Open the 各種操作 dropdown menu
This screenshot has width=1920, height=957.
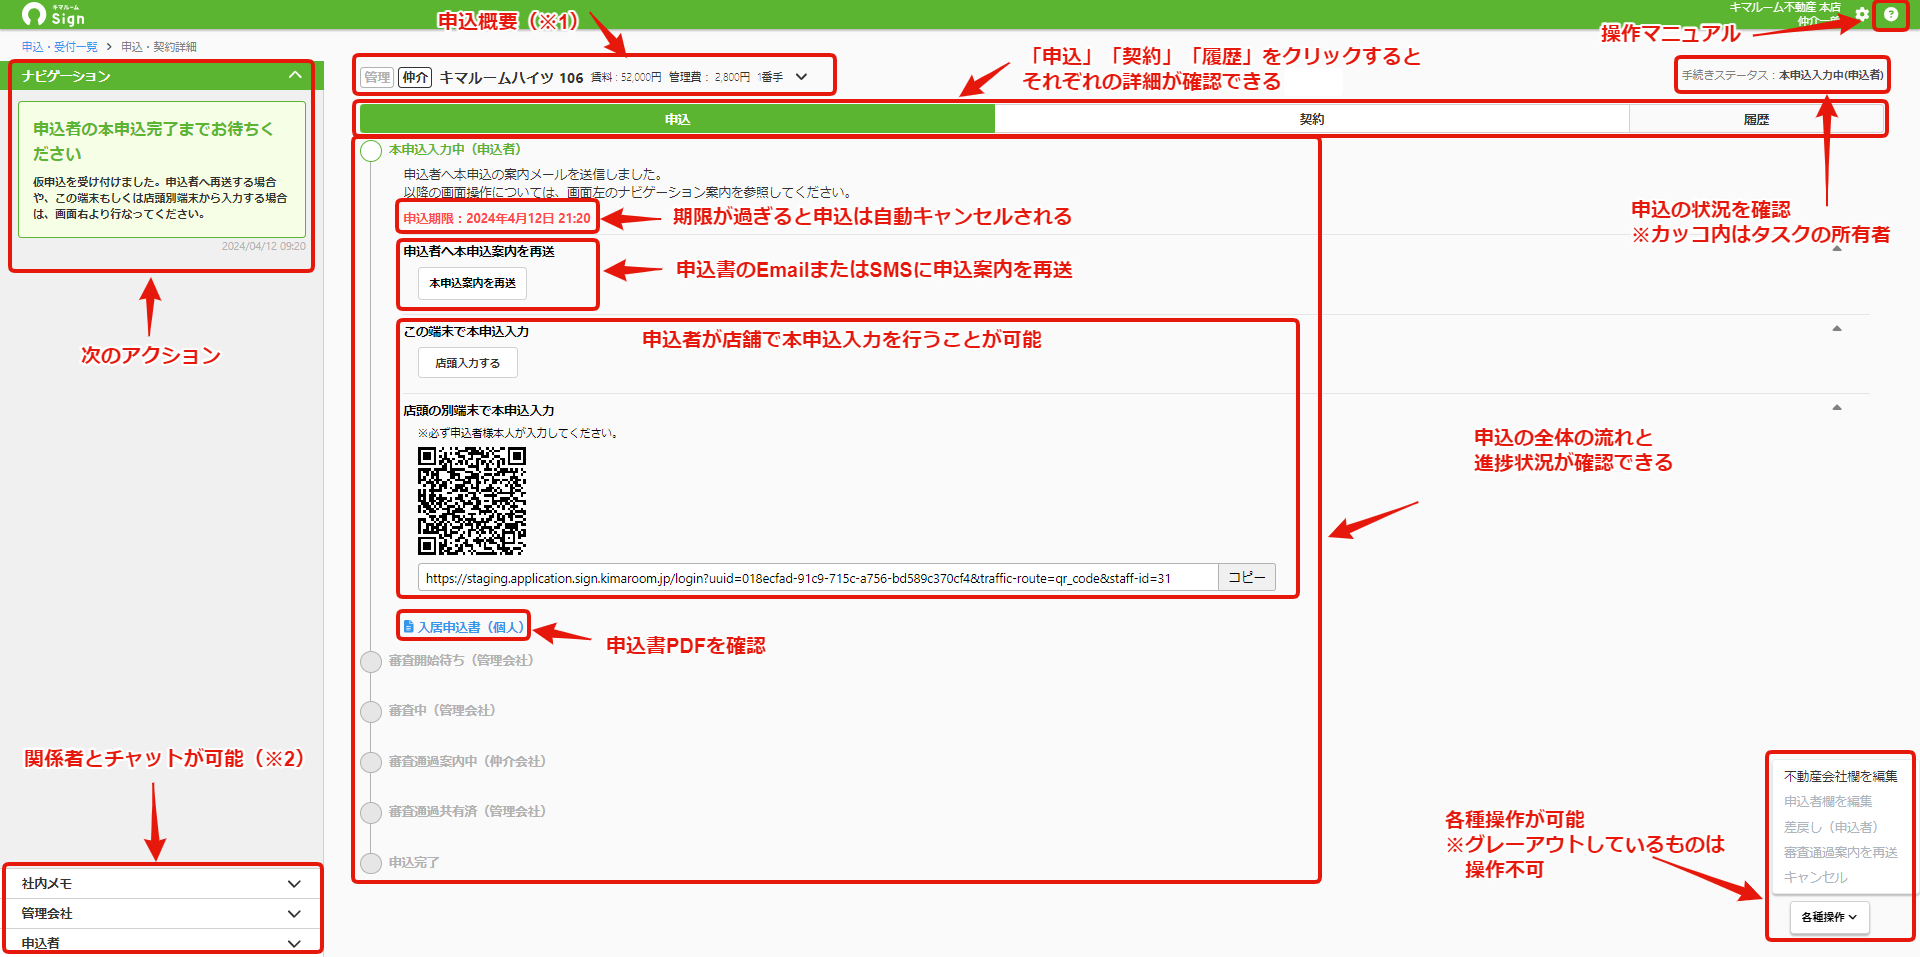pyautogui.click(x=1829, y=917)
